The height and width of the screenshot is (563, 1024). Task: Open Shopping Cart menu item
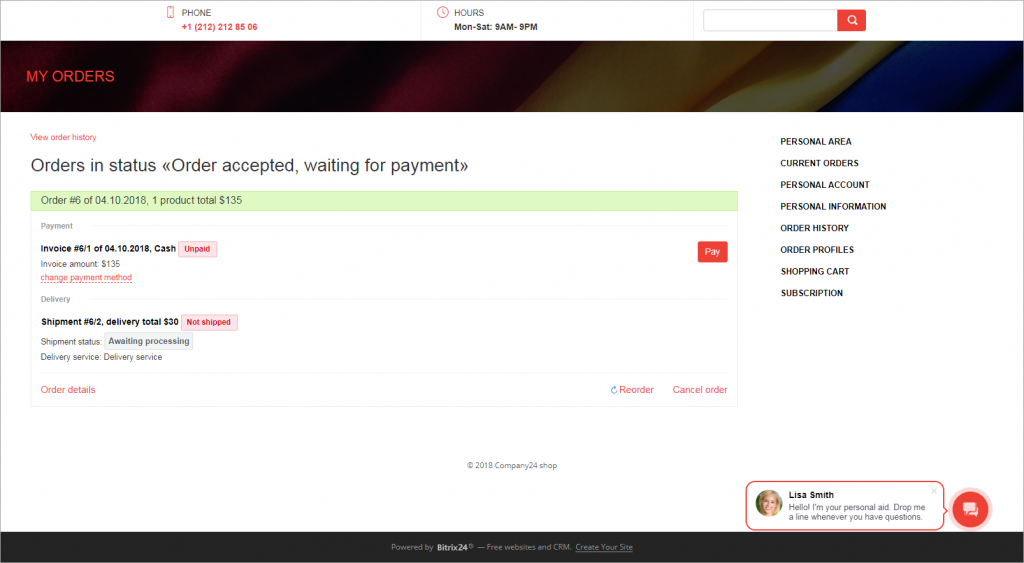tap(815, 272)
